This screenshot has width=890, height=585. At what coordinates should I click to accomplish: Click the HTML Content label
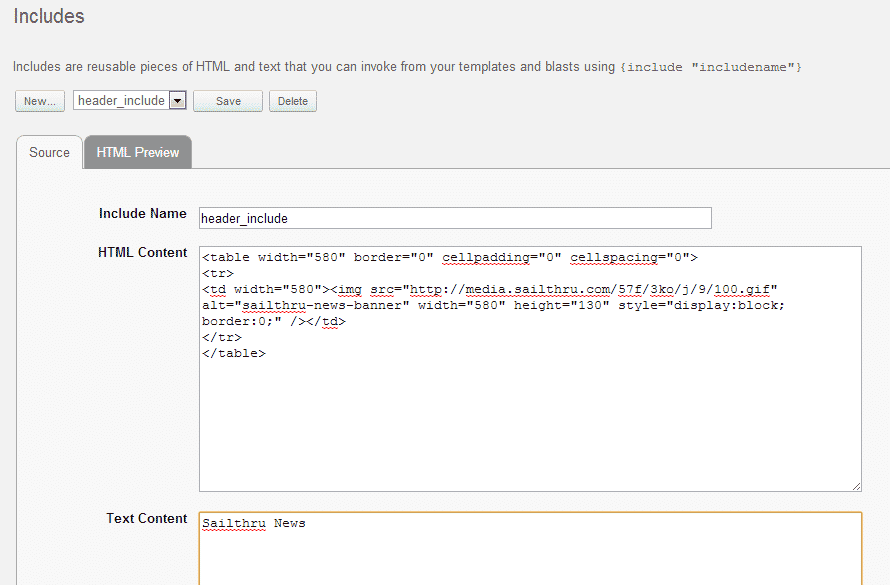(x=142, y=252)
